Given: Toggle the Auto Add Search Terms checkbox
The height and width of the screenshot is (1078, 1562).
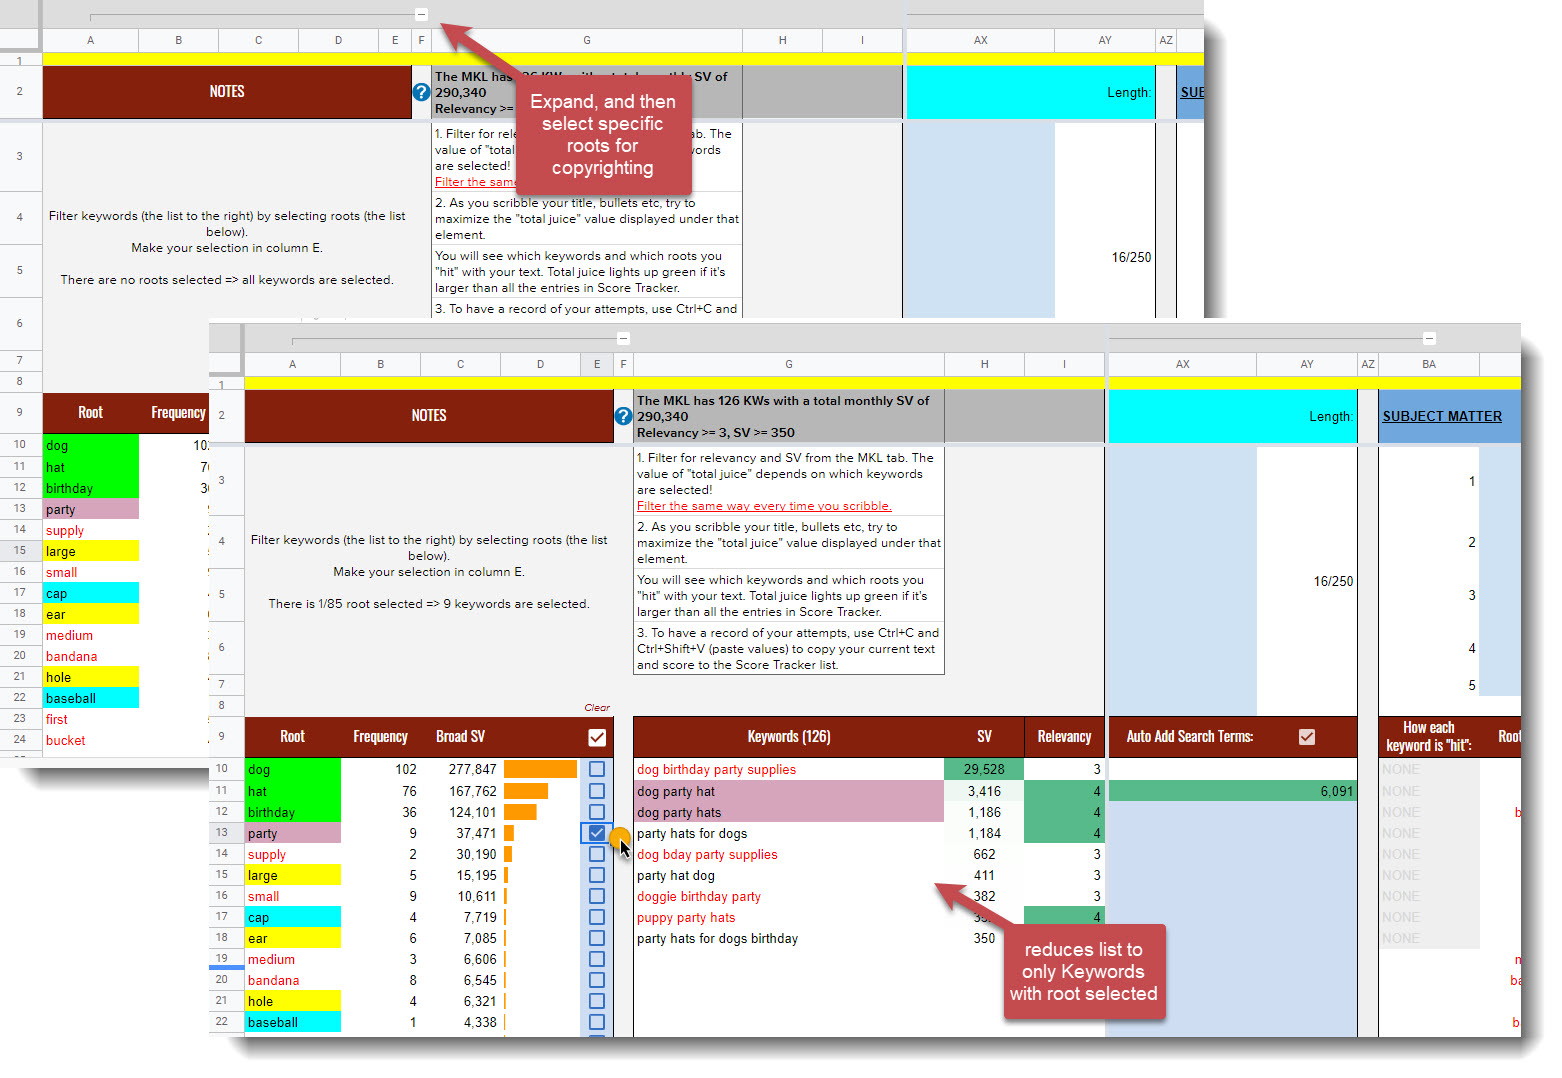Looking at the screenshot, I should tap(1307, 737).
